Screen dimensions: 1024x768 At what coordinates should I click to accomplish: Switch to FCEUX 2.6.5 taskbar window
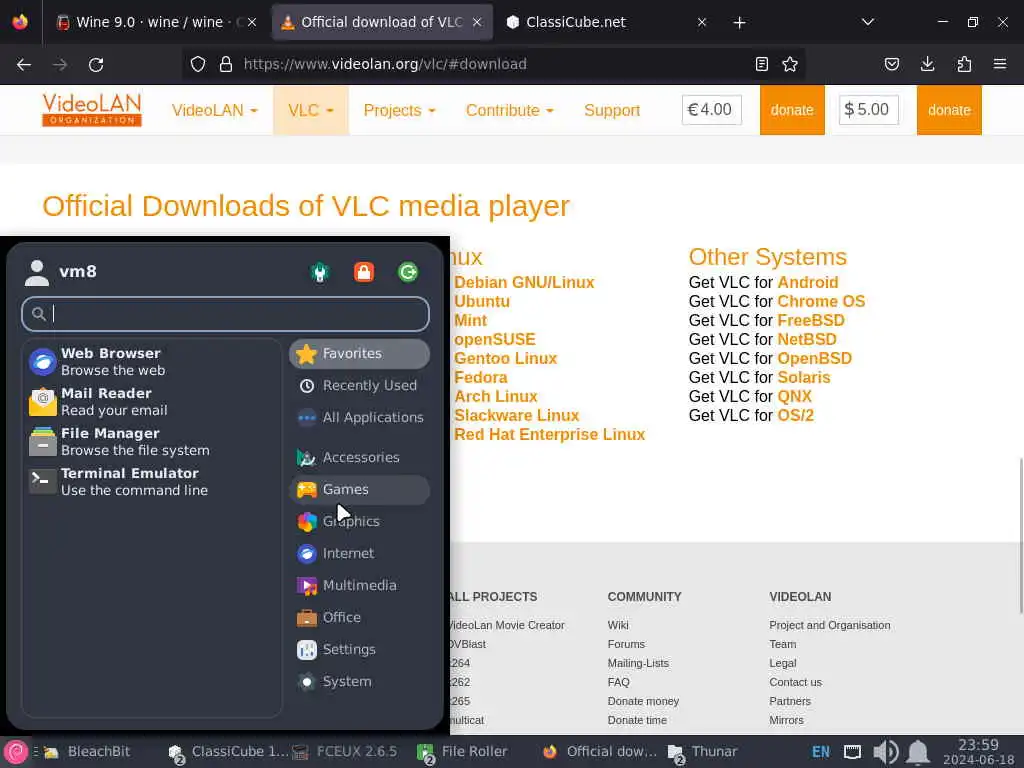tap(345, 752)
